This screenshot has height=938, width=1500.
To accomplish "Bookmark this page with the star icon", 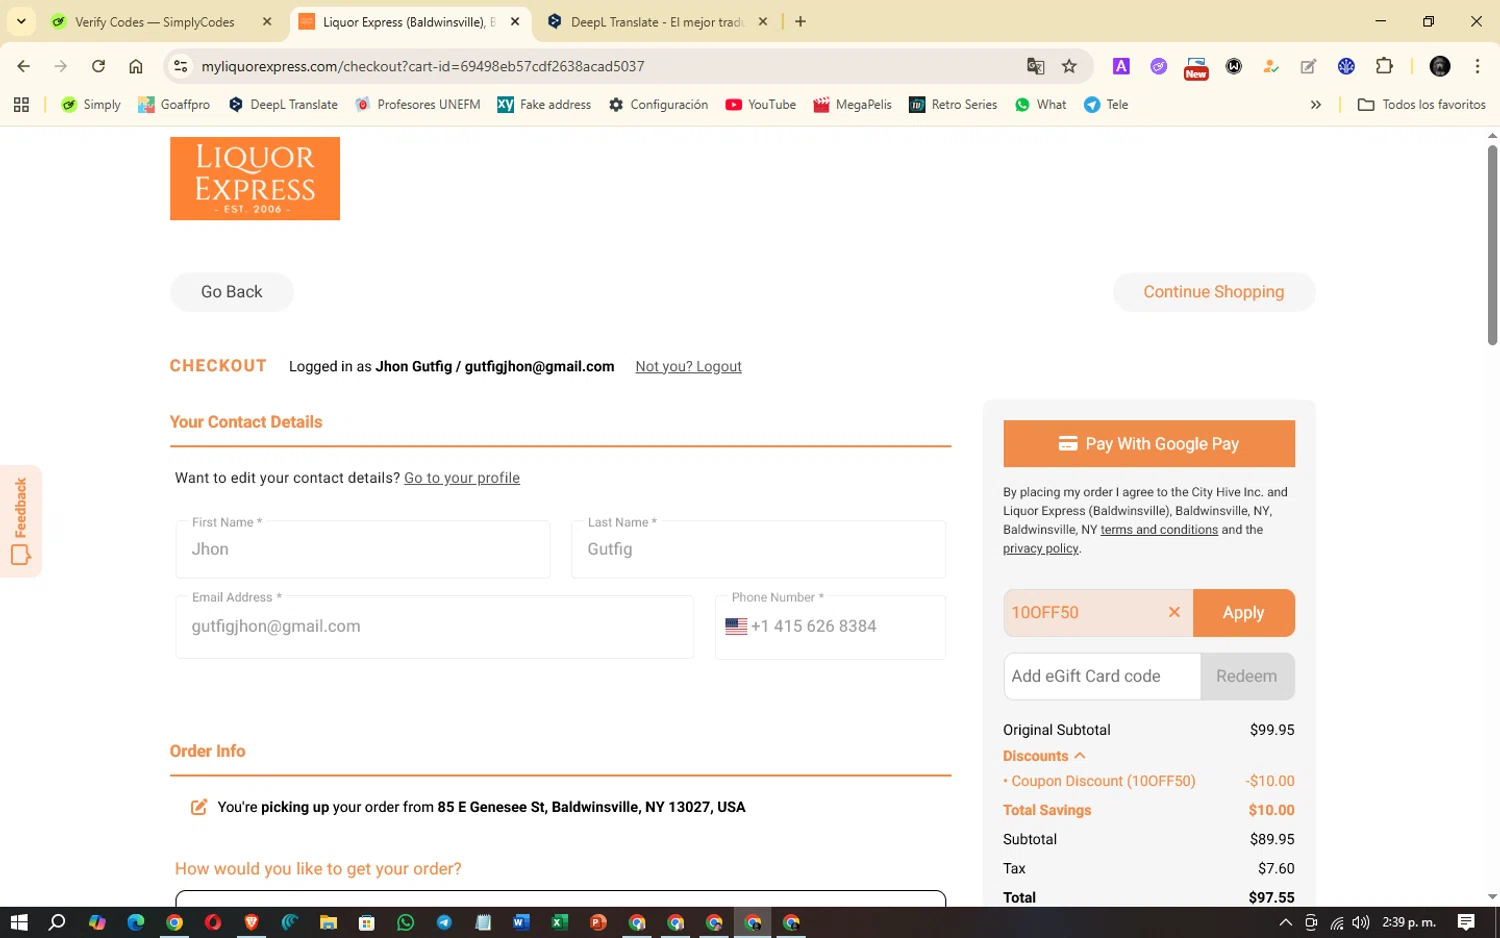I will click(1069, 66).
